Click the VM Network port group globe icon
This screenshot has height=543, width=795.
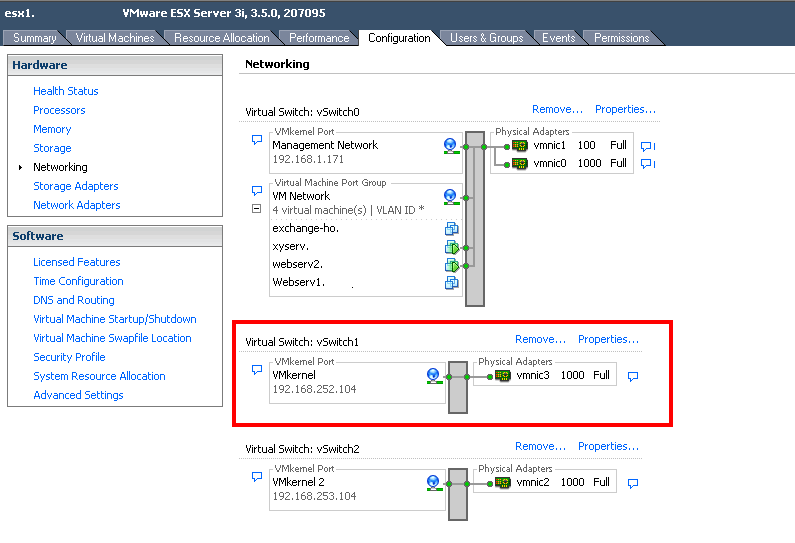click(450, 197)
